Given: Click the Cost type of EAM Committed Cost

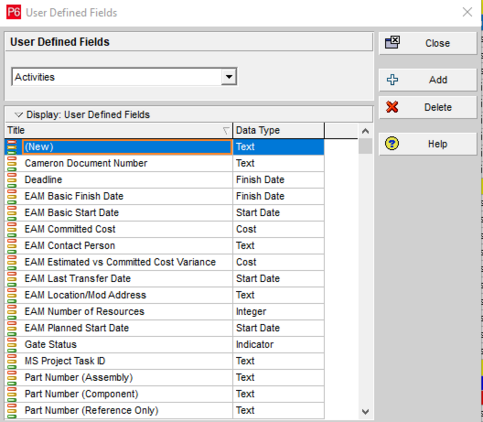Looking at the screenshot, I should pos(278,229).
